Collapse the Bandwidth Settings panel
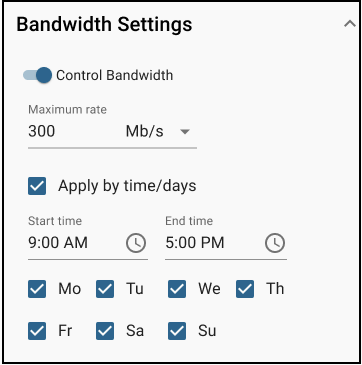Screen dimensions: 362x365 click(350, 24)
